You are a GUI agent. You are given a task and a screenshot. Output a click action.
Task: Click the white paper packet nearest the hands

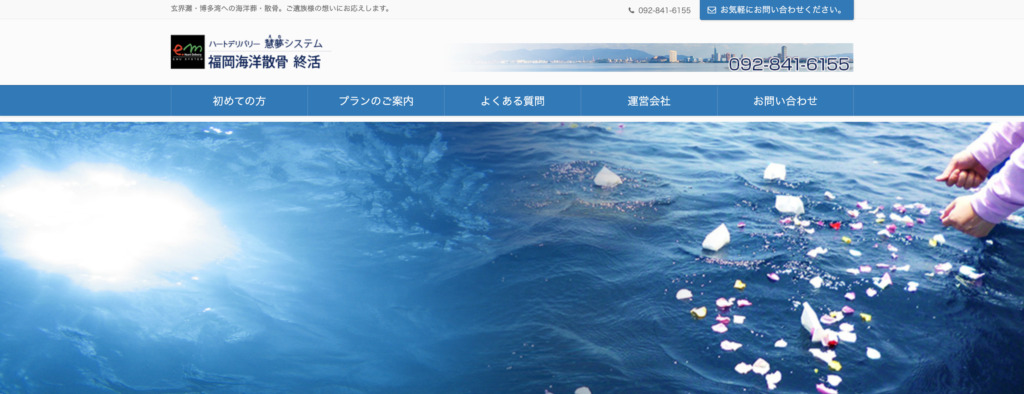click(x=790, y=205)
